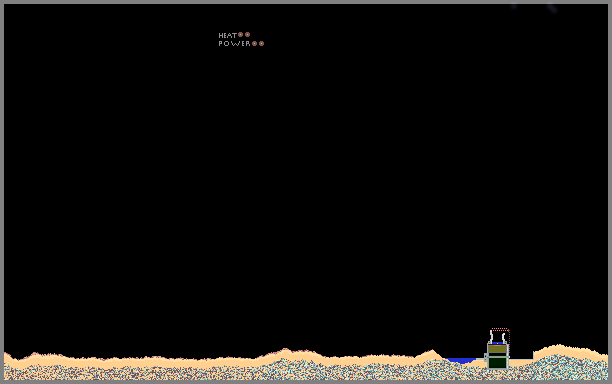Click the generator's left side control panel
612x384 pixels.
[486, 357]
